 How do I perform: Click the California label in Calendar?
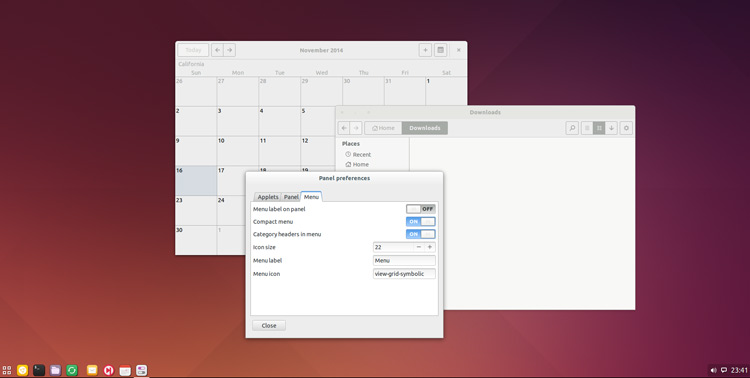tap(191, 64)
